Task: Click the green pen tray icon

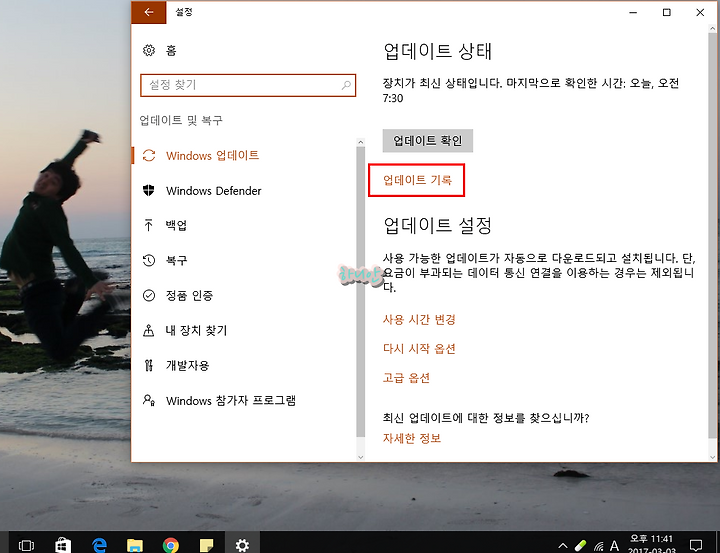Action: click(580, 546)
